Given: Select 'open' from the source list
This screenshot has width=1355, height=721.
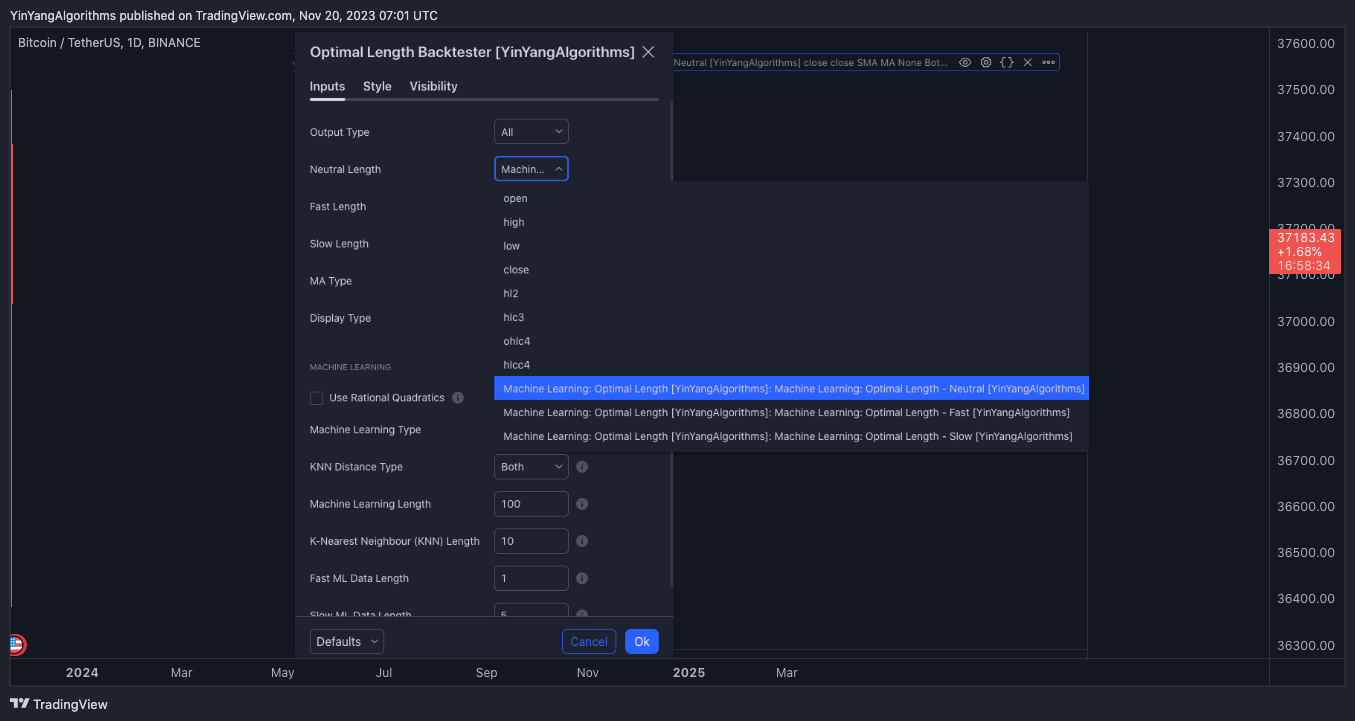Looking at the screenshot, I should (x=791, y=198).
